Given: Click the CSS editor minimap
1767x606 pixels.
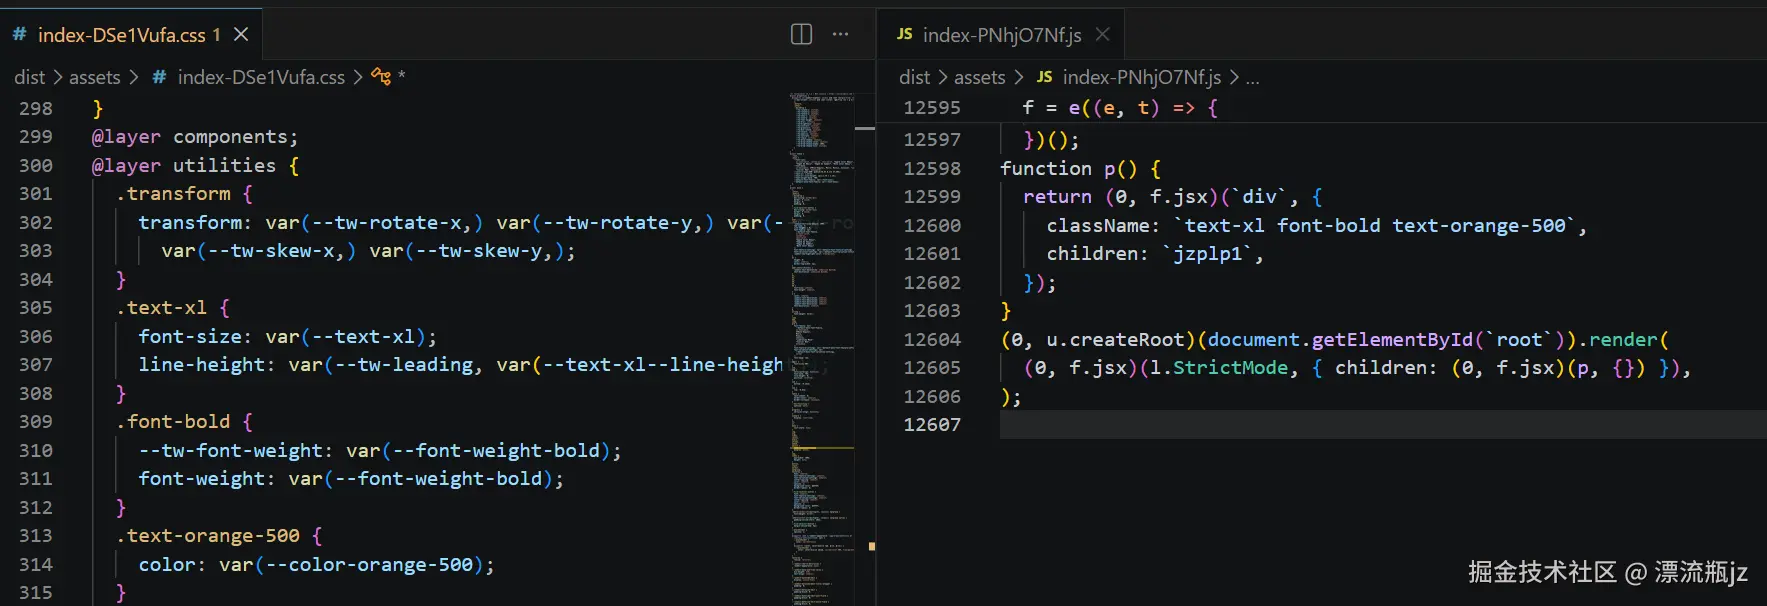Looking at the screenshot, I should pyautogui.click(x=822, y=348).
